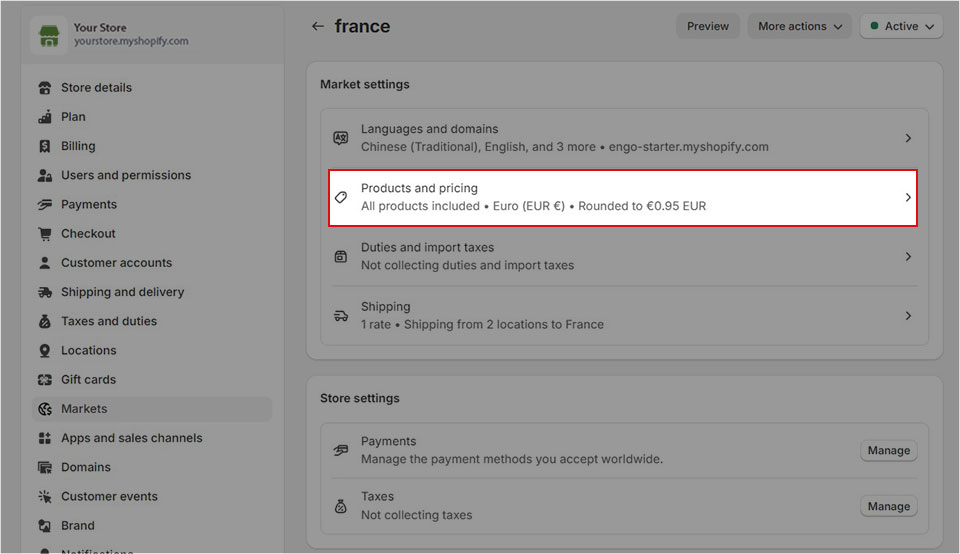Click the Store details house icon
Image resolution: width=960 pixels, height=554 pixels.
(45, 88)
